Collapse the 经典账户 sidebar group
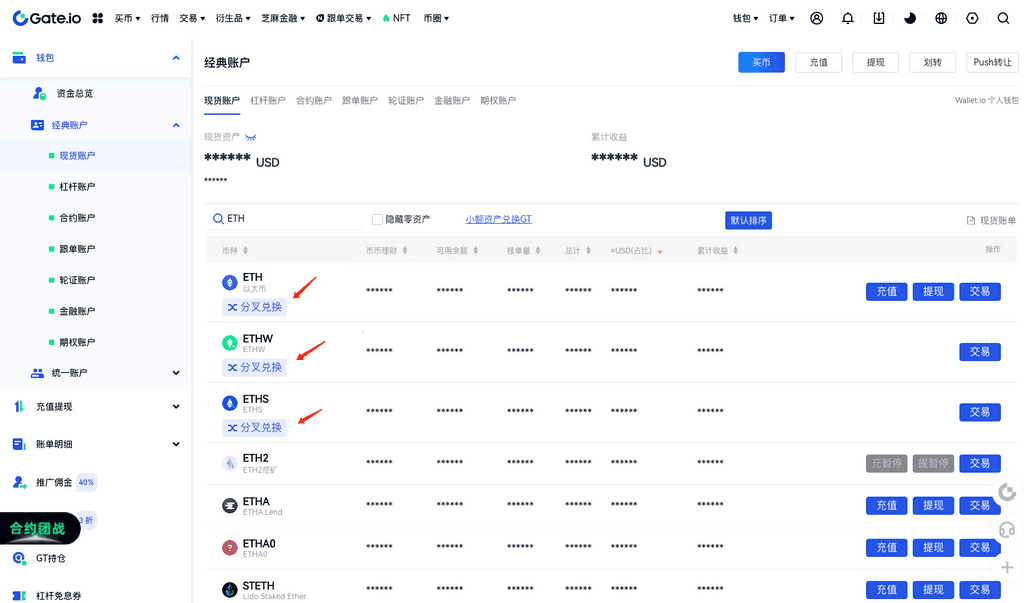This screenshot has height=603, width=1024. point(176,125)
